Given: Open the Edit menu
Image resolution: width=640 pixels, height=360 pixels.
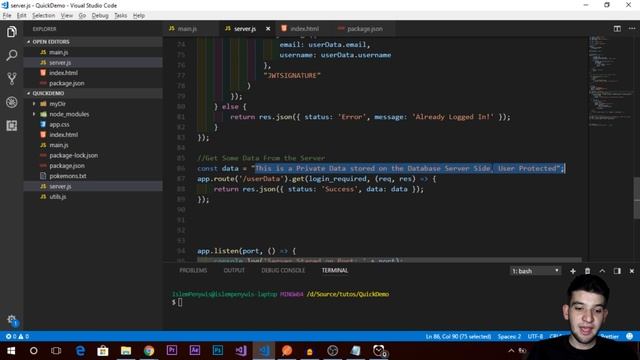Looking at the screenshot, I should click(x=21, y=16).
